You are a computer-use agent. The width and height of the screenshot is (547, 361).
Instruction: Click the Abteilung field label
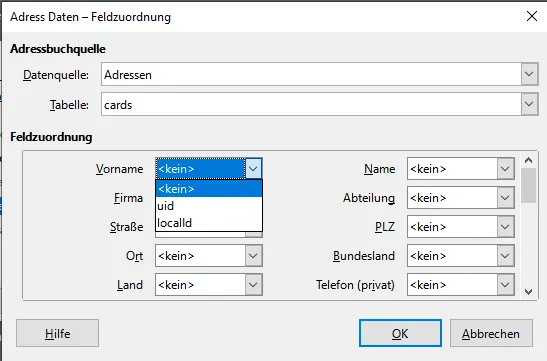369,198
